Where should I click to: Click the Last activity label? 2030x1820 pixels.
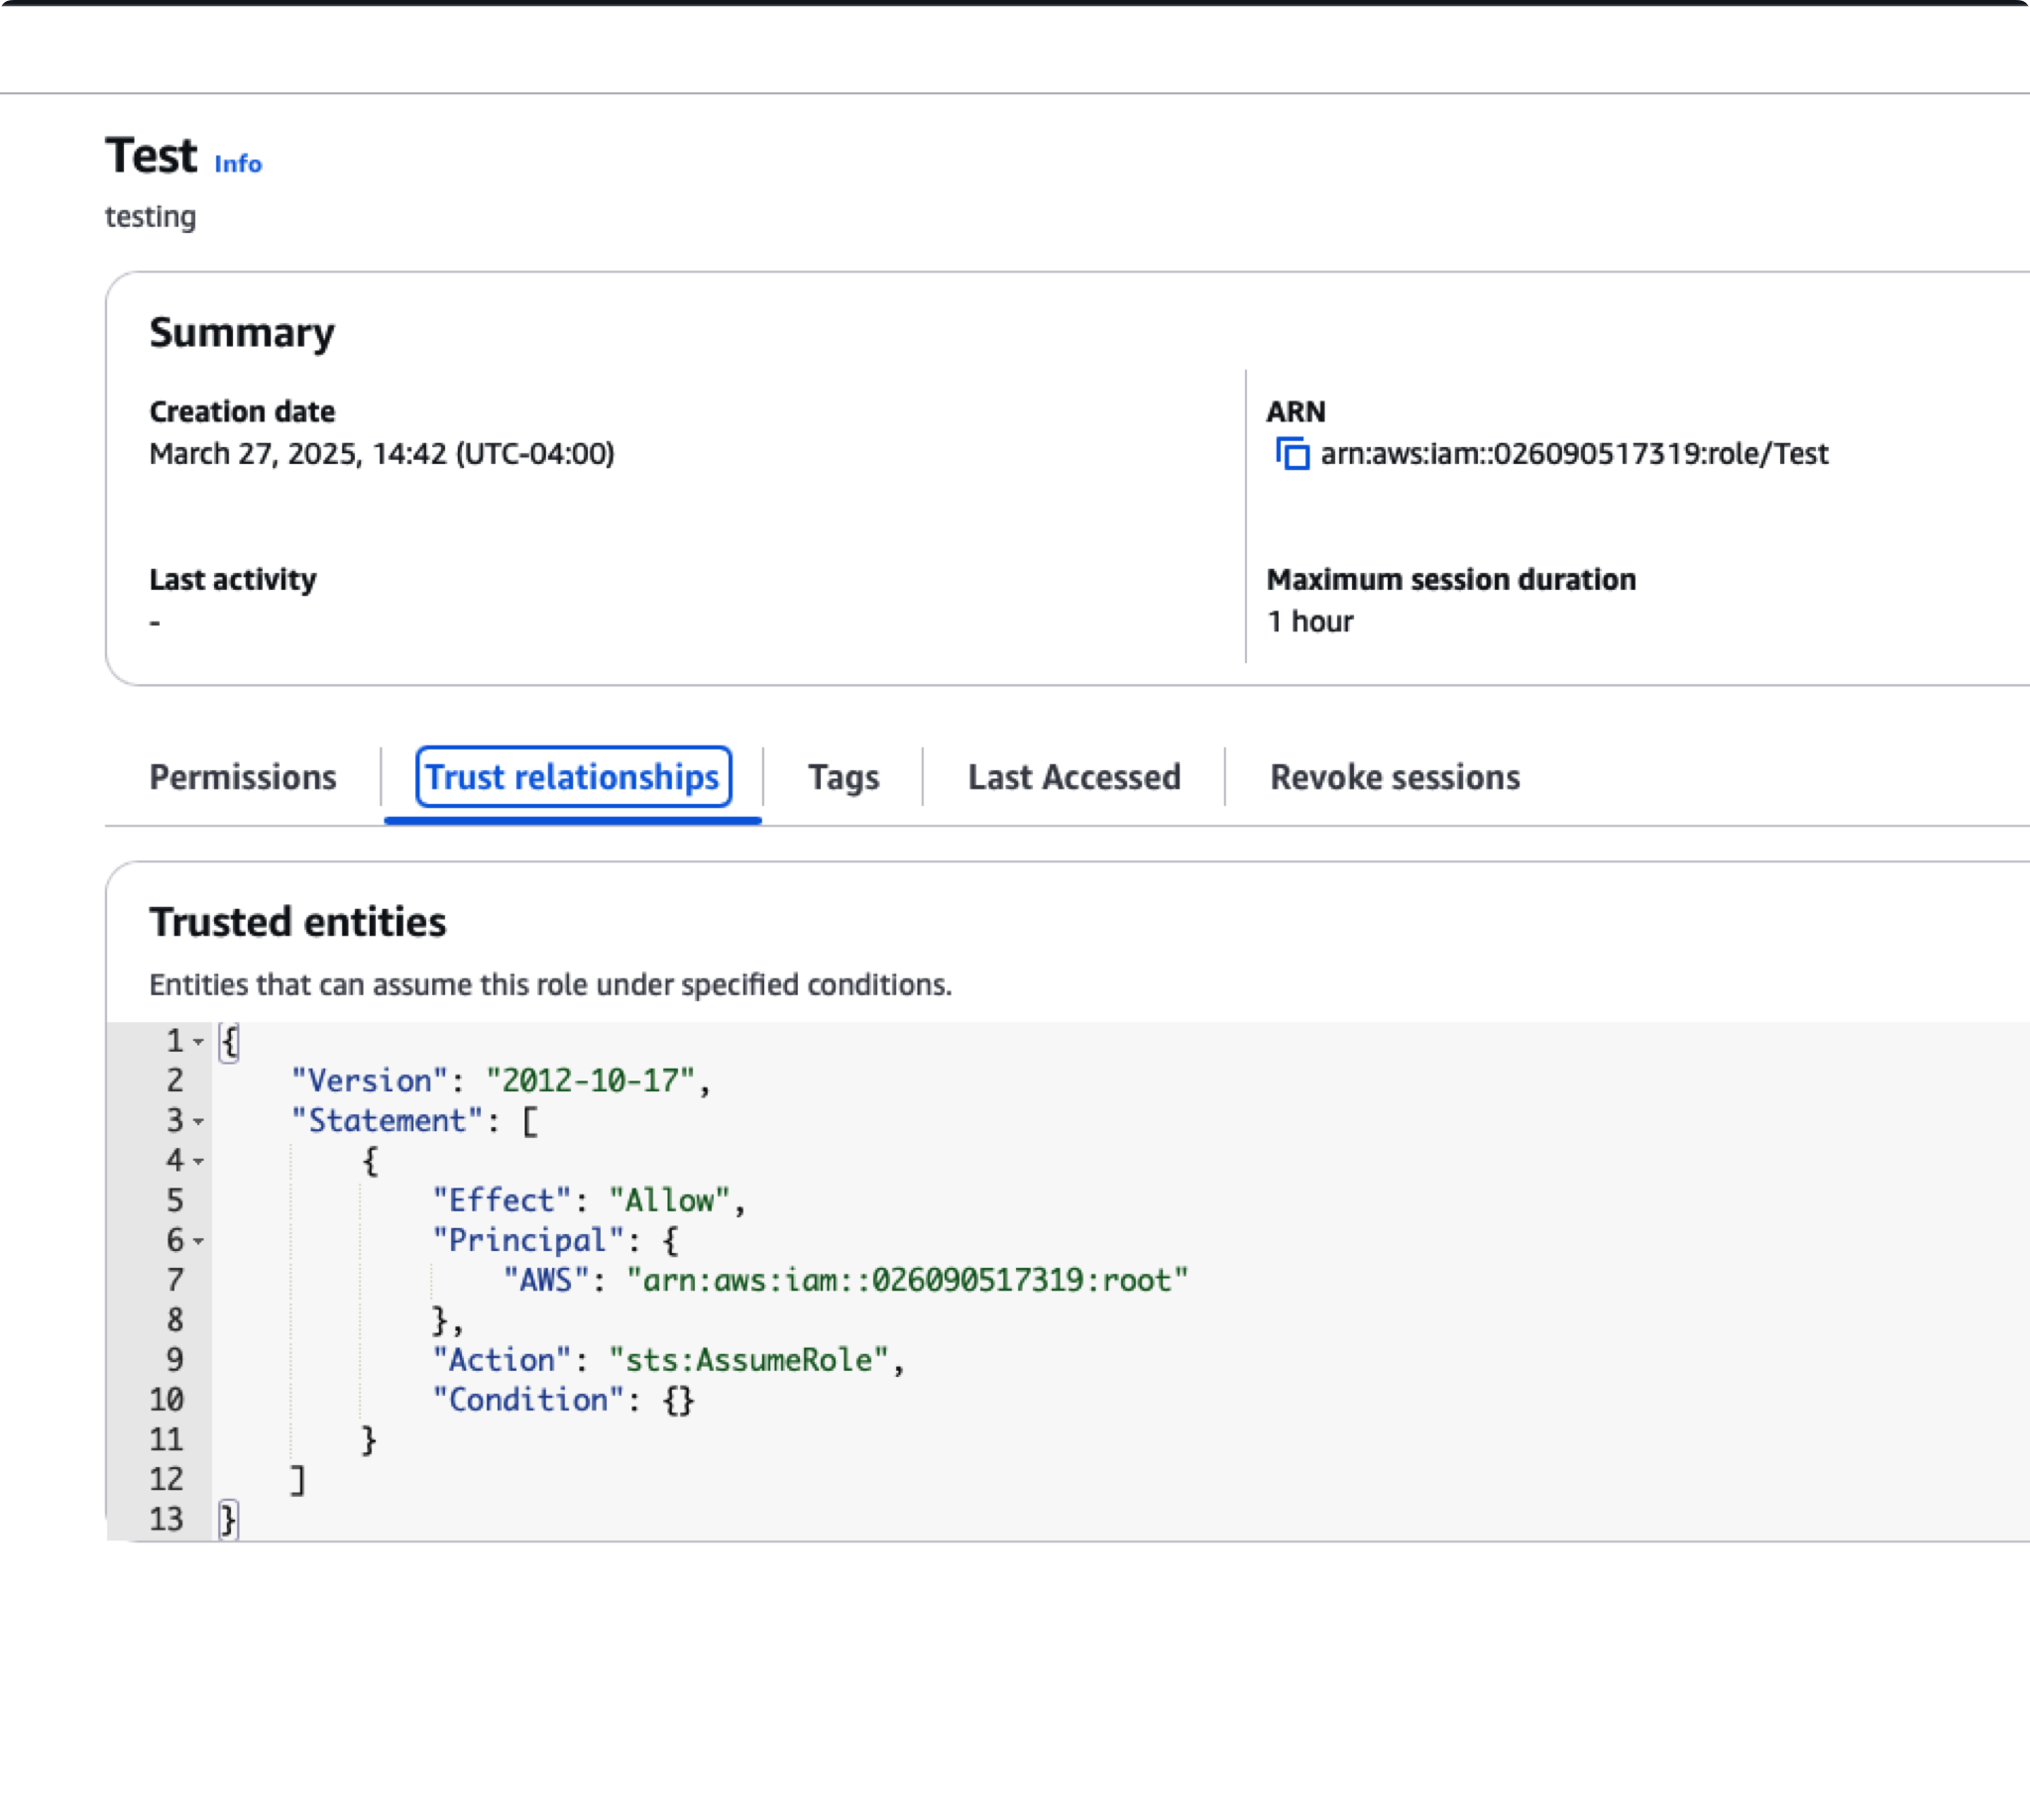coord(233,580)
